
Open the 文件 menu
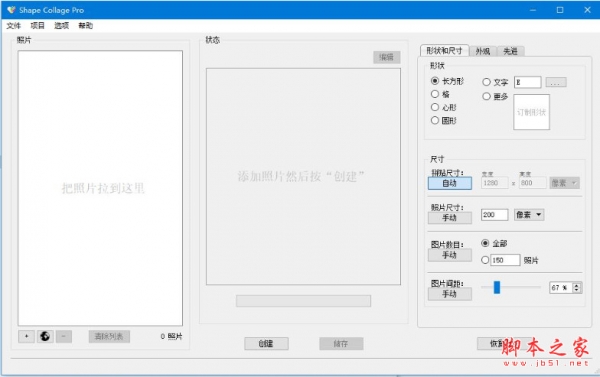[x=13, y=26]
